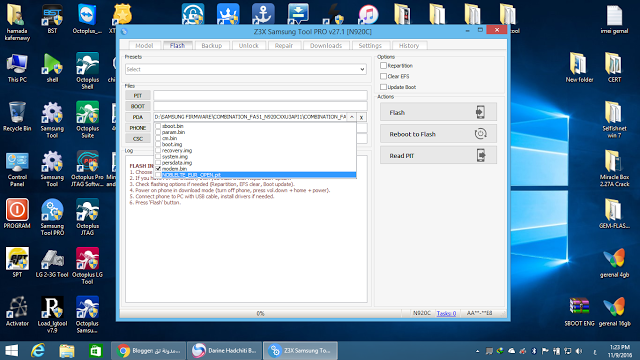Uncheck modem.bin in the file list
The image size is (640, 360).
click(158, 169)
